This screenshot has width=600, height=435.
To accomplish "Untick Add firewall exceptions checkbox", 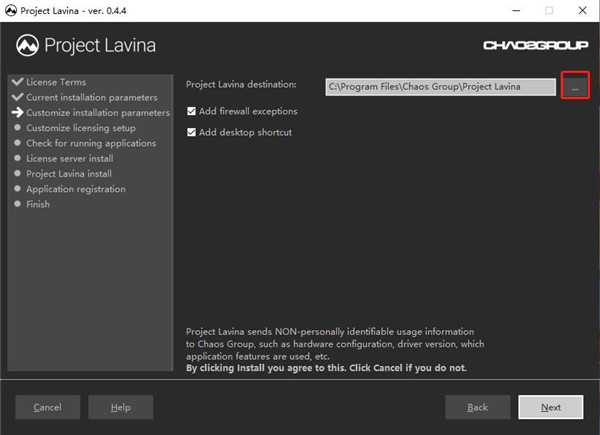I will (x=191, y=111).
